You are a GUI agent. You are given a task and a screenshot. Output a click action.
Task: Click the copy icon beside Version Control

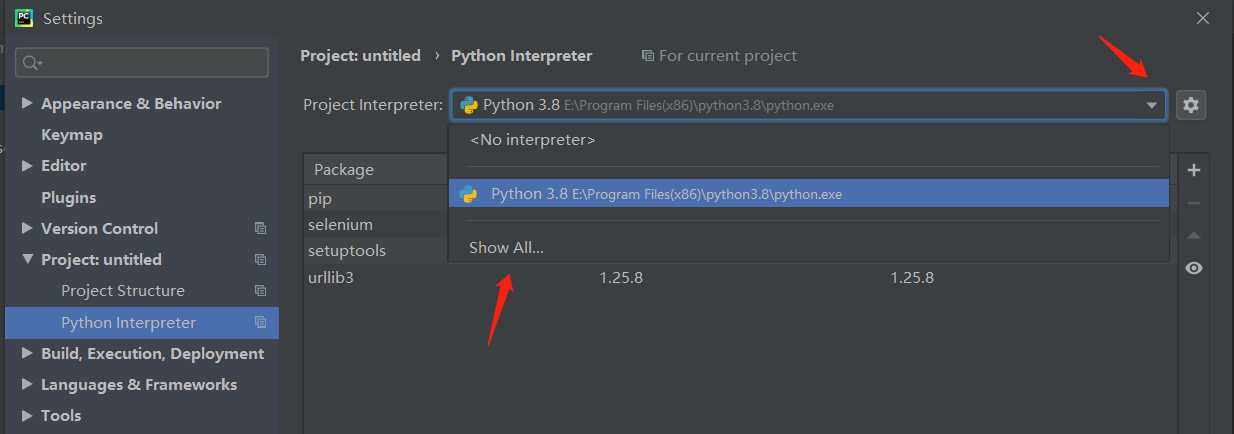(260, 228)
